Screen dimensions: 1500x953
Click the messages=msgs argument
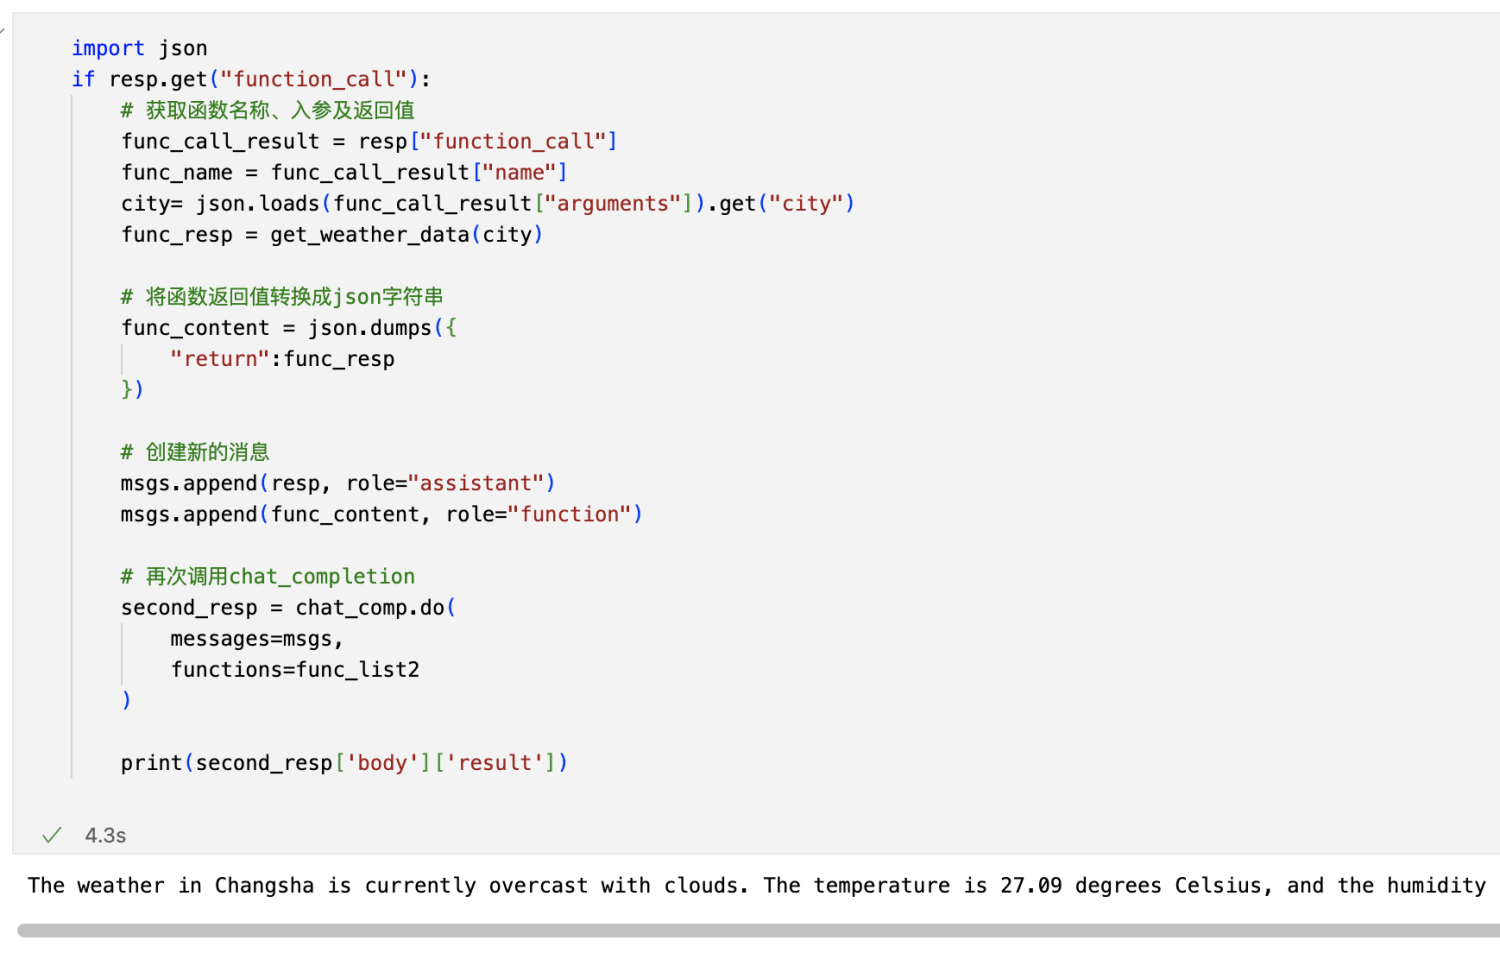click(x=257, y=638)
